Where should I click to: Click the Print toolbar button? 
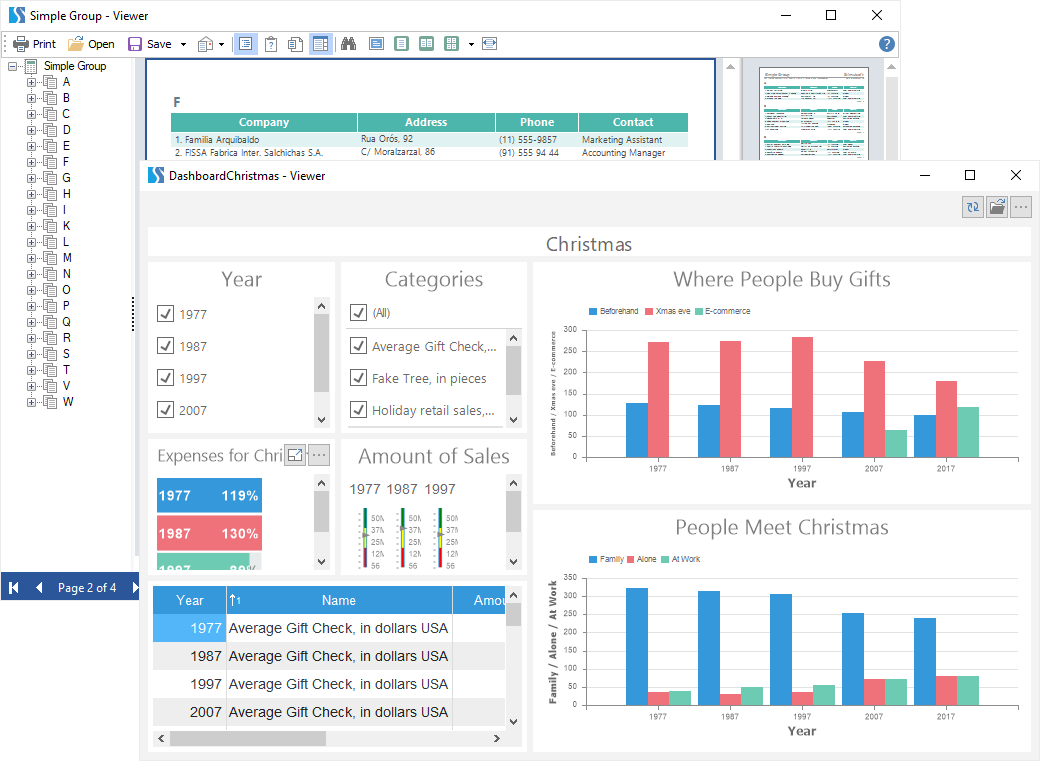(34, 44)
